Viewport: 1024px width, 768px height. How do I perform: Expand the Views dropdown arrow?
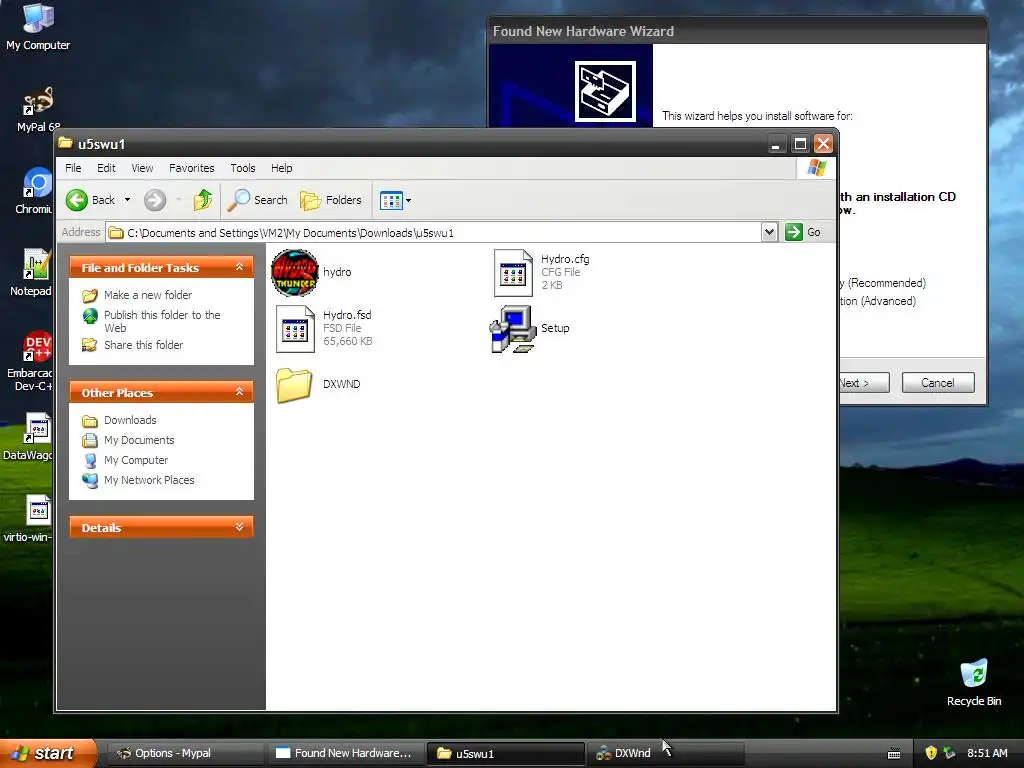[x=409, y=200]
